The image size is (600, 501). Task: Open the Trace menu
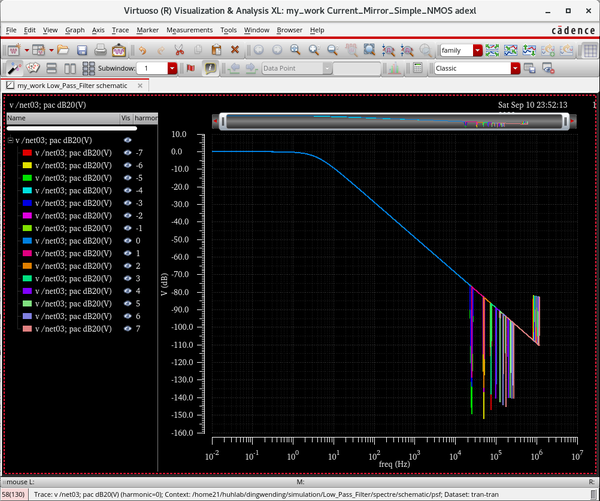click(119, 30)
